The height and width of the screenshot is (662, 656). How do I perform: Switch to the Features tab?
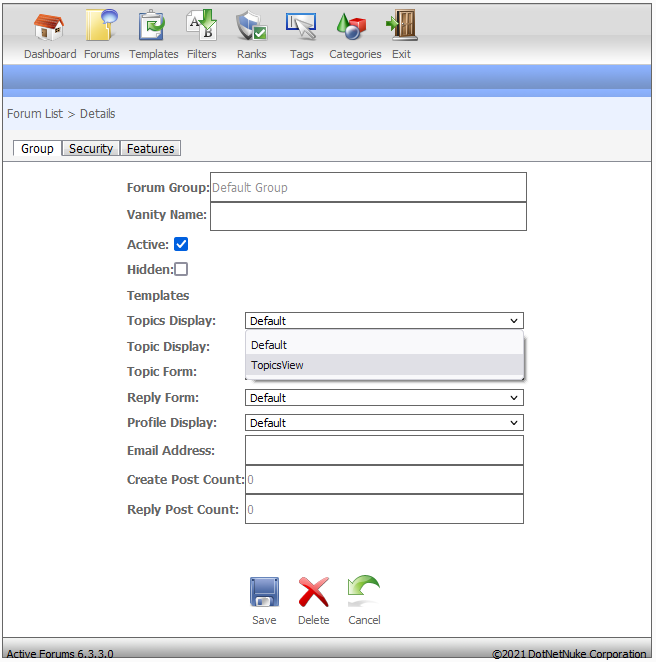point(150,149)
